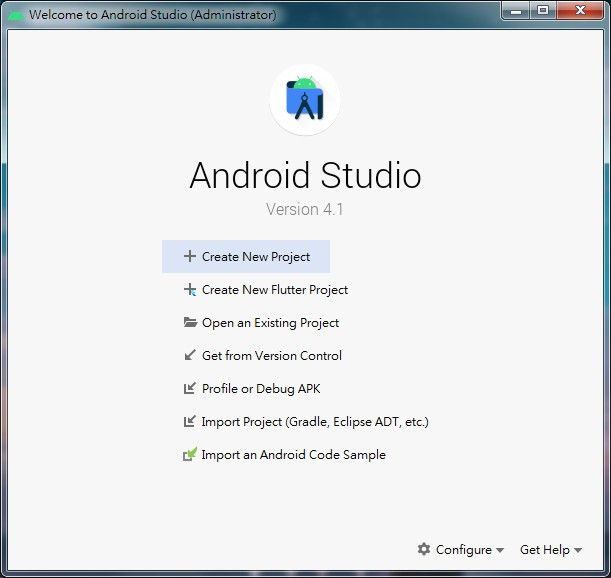Click the Android Studio heading text
Image resolution: width=611 pixels, height=578 pixels.
(x=306, y=175)
